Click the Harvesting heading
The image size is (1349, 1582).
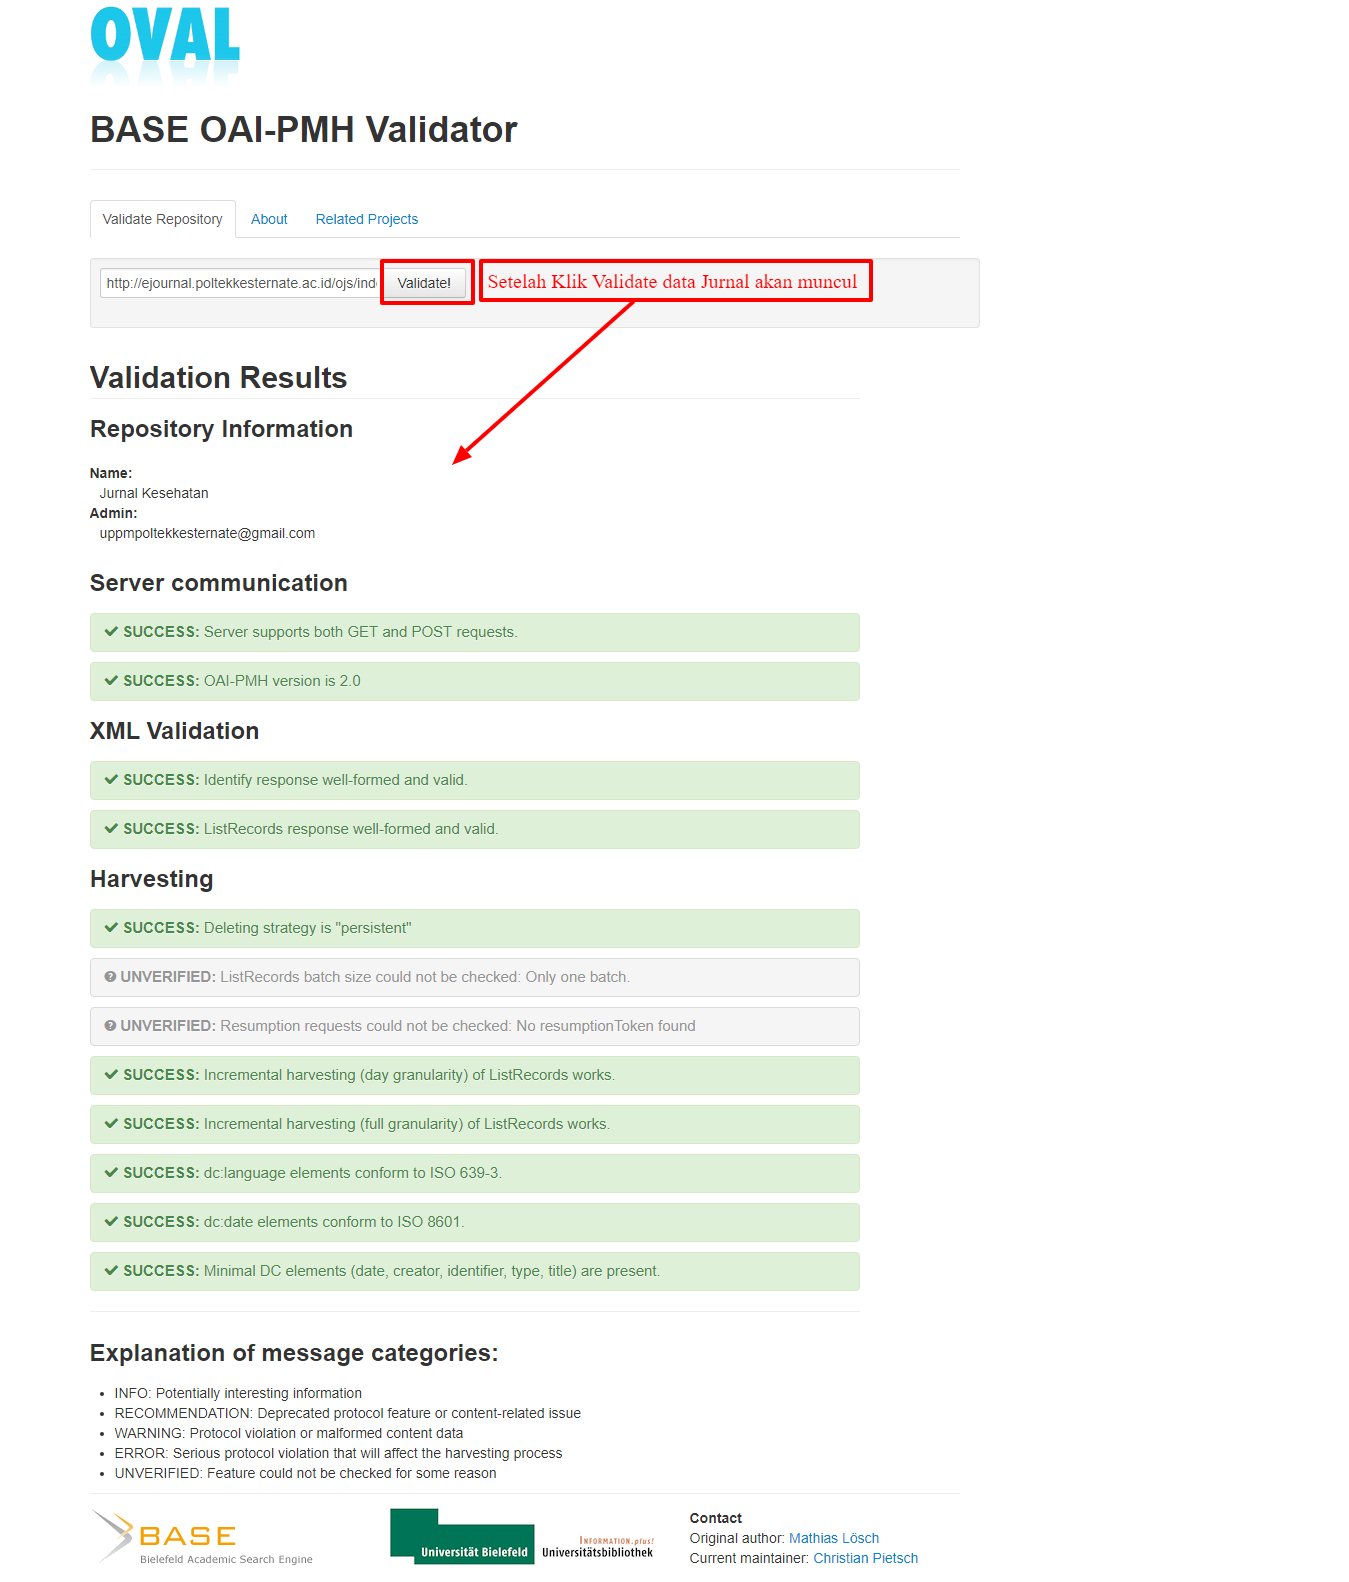coord(152,879)
